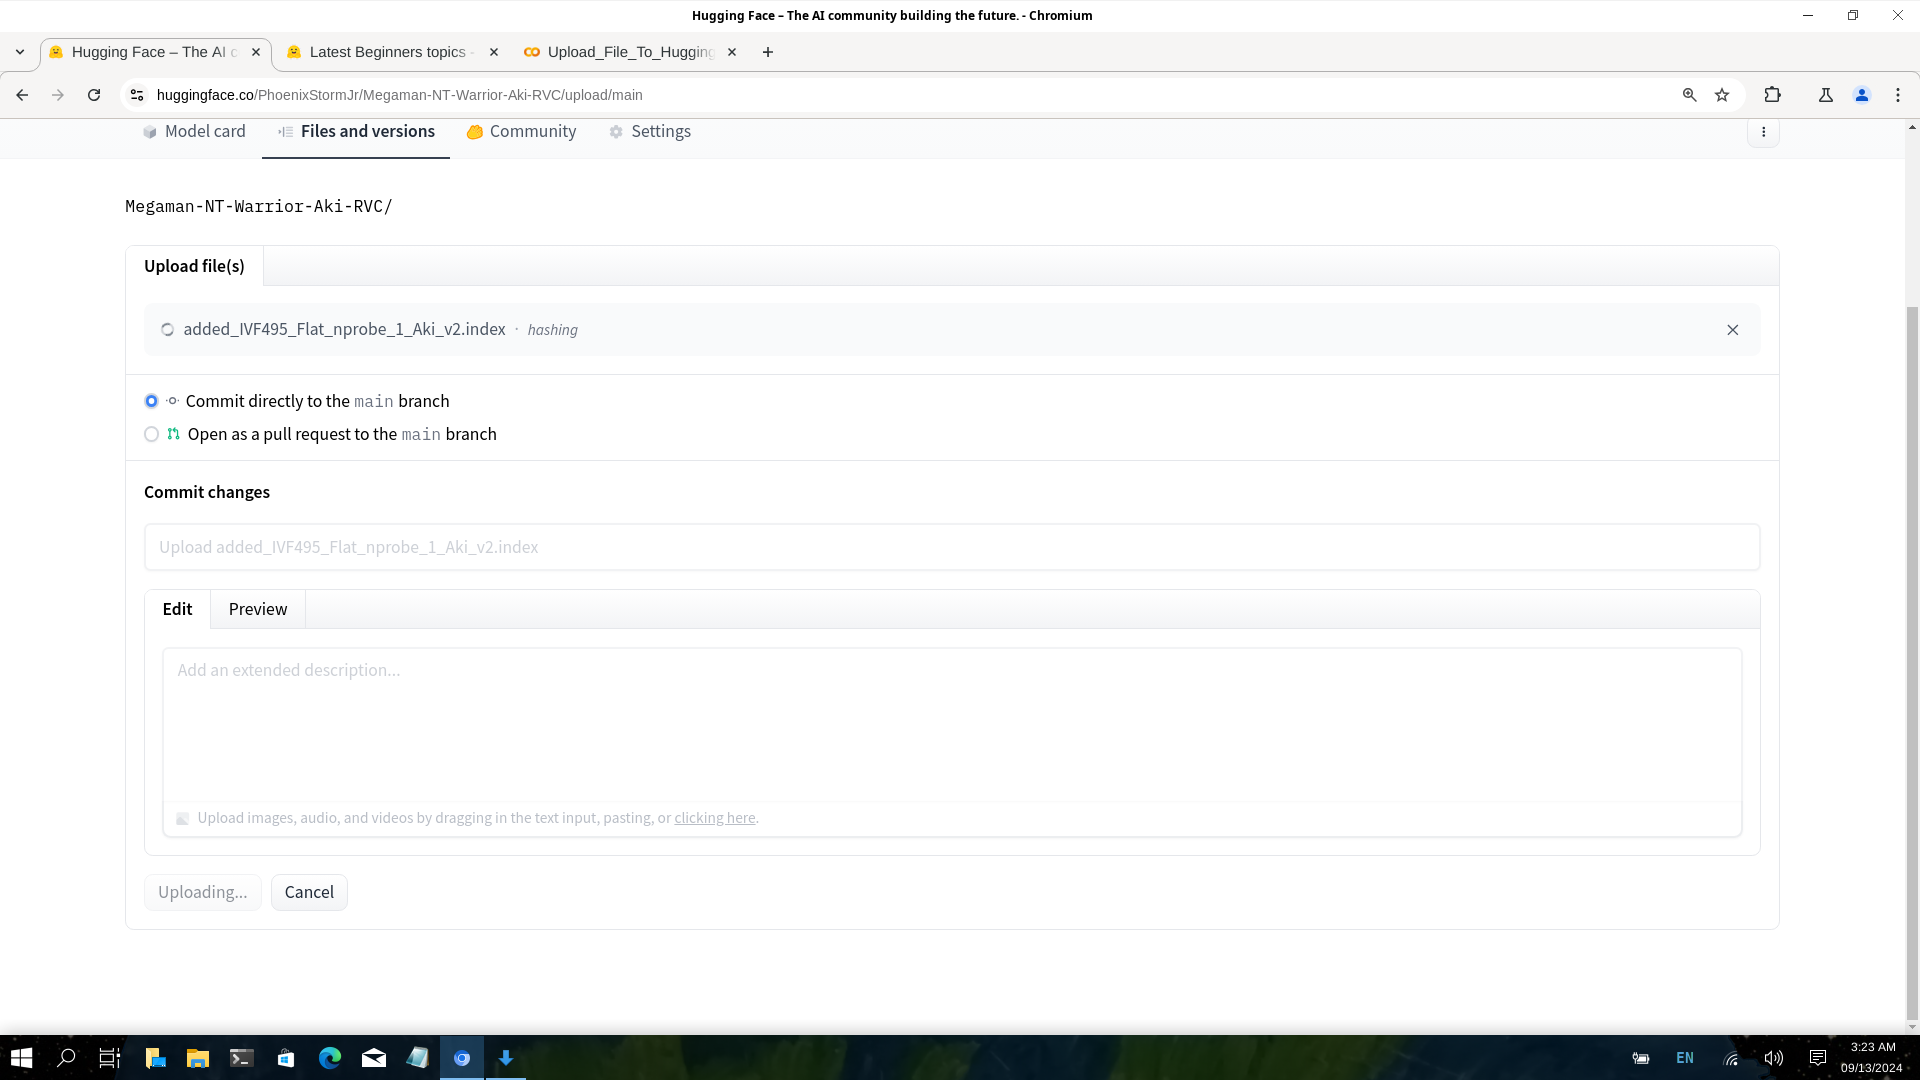Open Settings panel
This screenshot has width=1920, height=1080.
click(x=650, y=131)
